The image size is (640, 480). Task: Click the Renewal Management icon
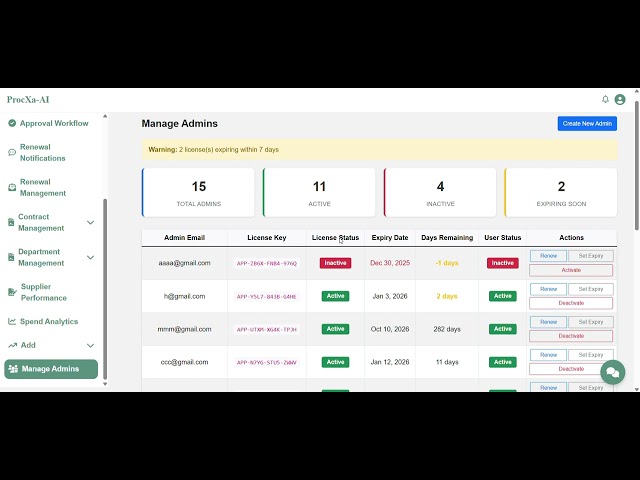point(12,187)
